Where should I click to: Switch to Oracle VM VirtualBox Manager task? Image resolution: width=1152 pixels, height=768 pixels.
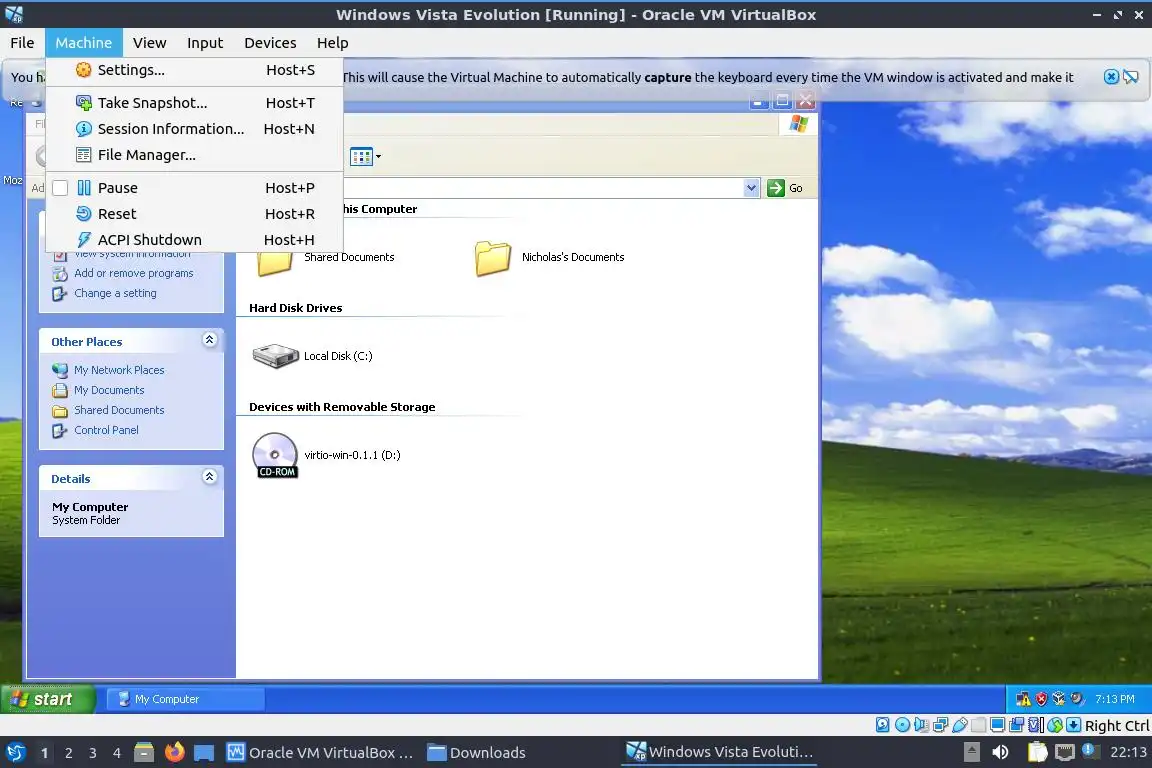coord(320,753)
